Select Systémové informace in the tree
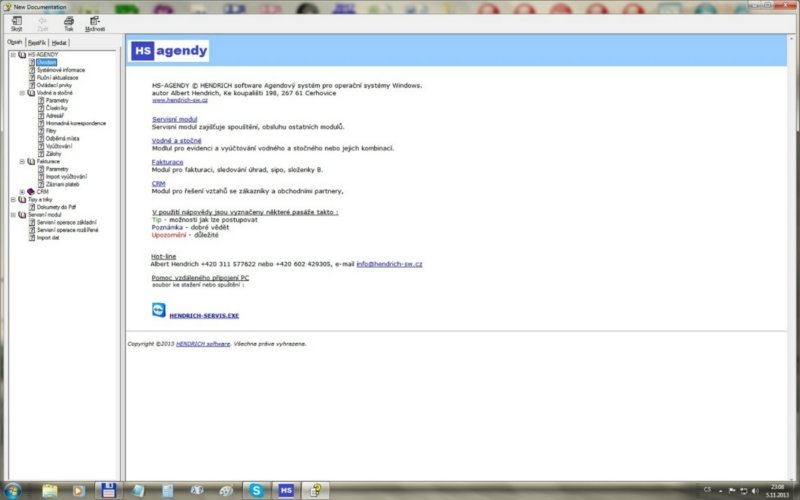Screen dimensions: 800x500 [61, 70]
